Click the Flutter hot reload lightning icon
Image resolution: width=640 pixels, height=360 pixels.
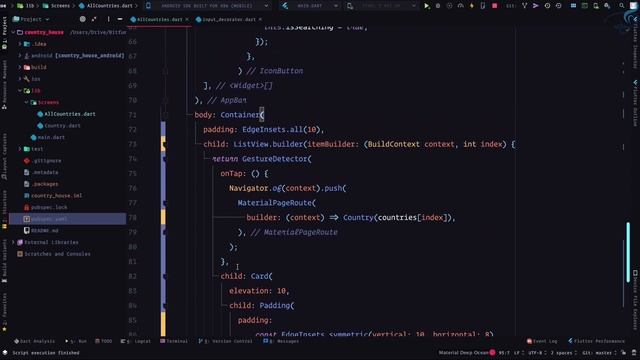click(x=471, y=6)
